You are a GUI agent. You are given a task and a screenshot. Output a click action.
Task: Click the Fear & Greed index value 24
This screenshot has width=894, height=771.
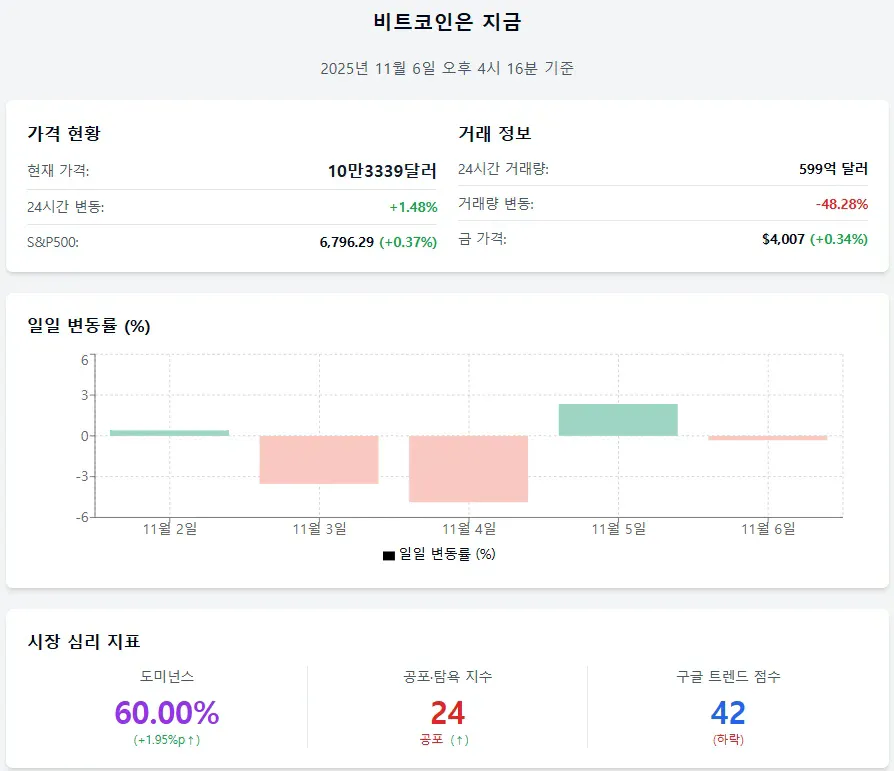coord(447,713)
